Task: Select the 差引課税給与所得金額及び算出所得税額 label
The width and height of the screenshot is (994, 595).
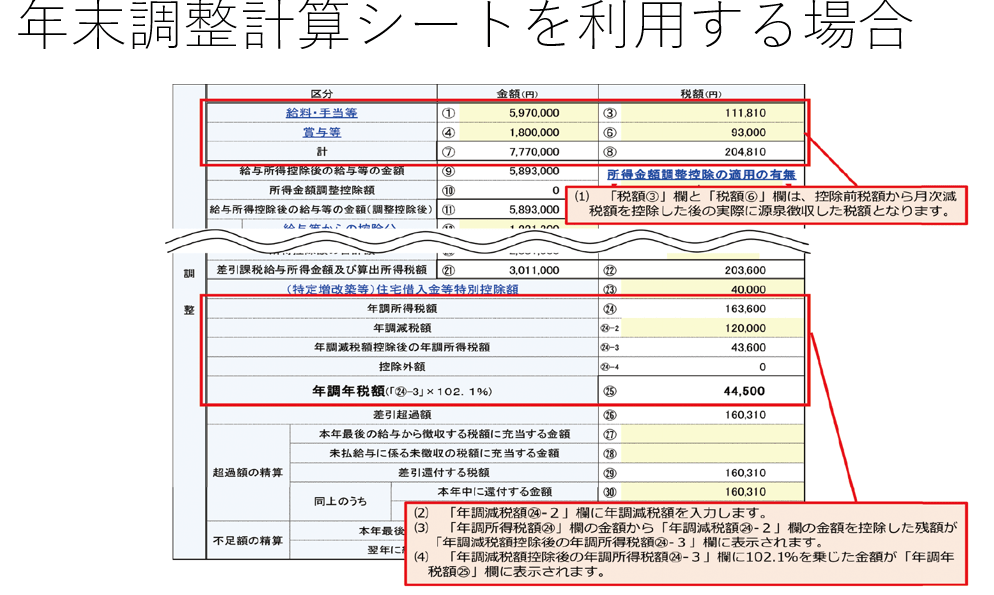Action: pos(321,270)
